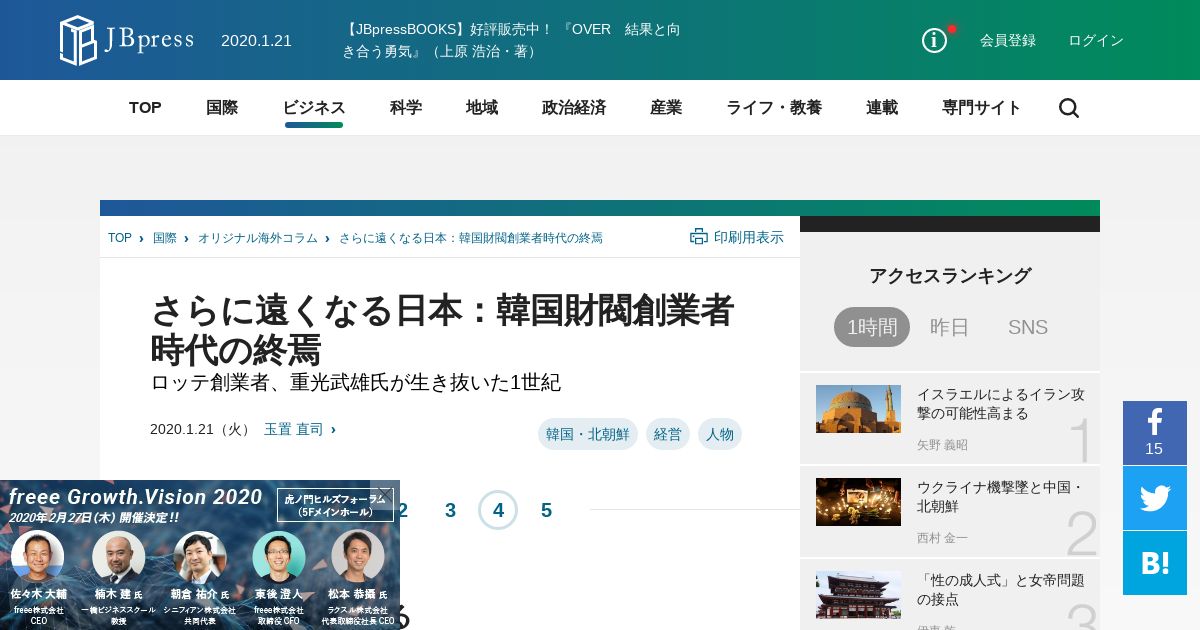Switch ranking to 昨日 tab
The image size is (1200, 630).
950,327
